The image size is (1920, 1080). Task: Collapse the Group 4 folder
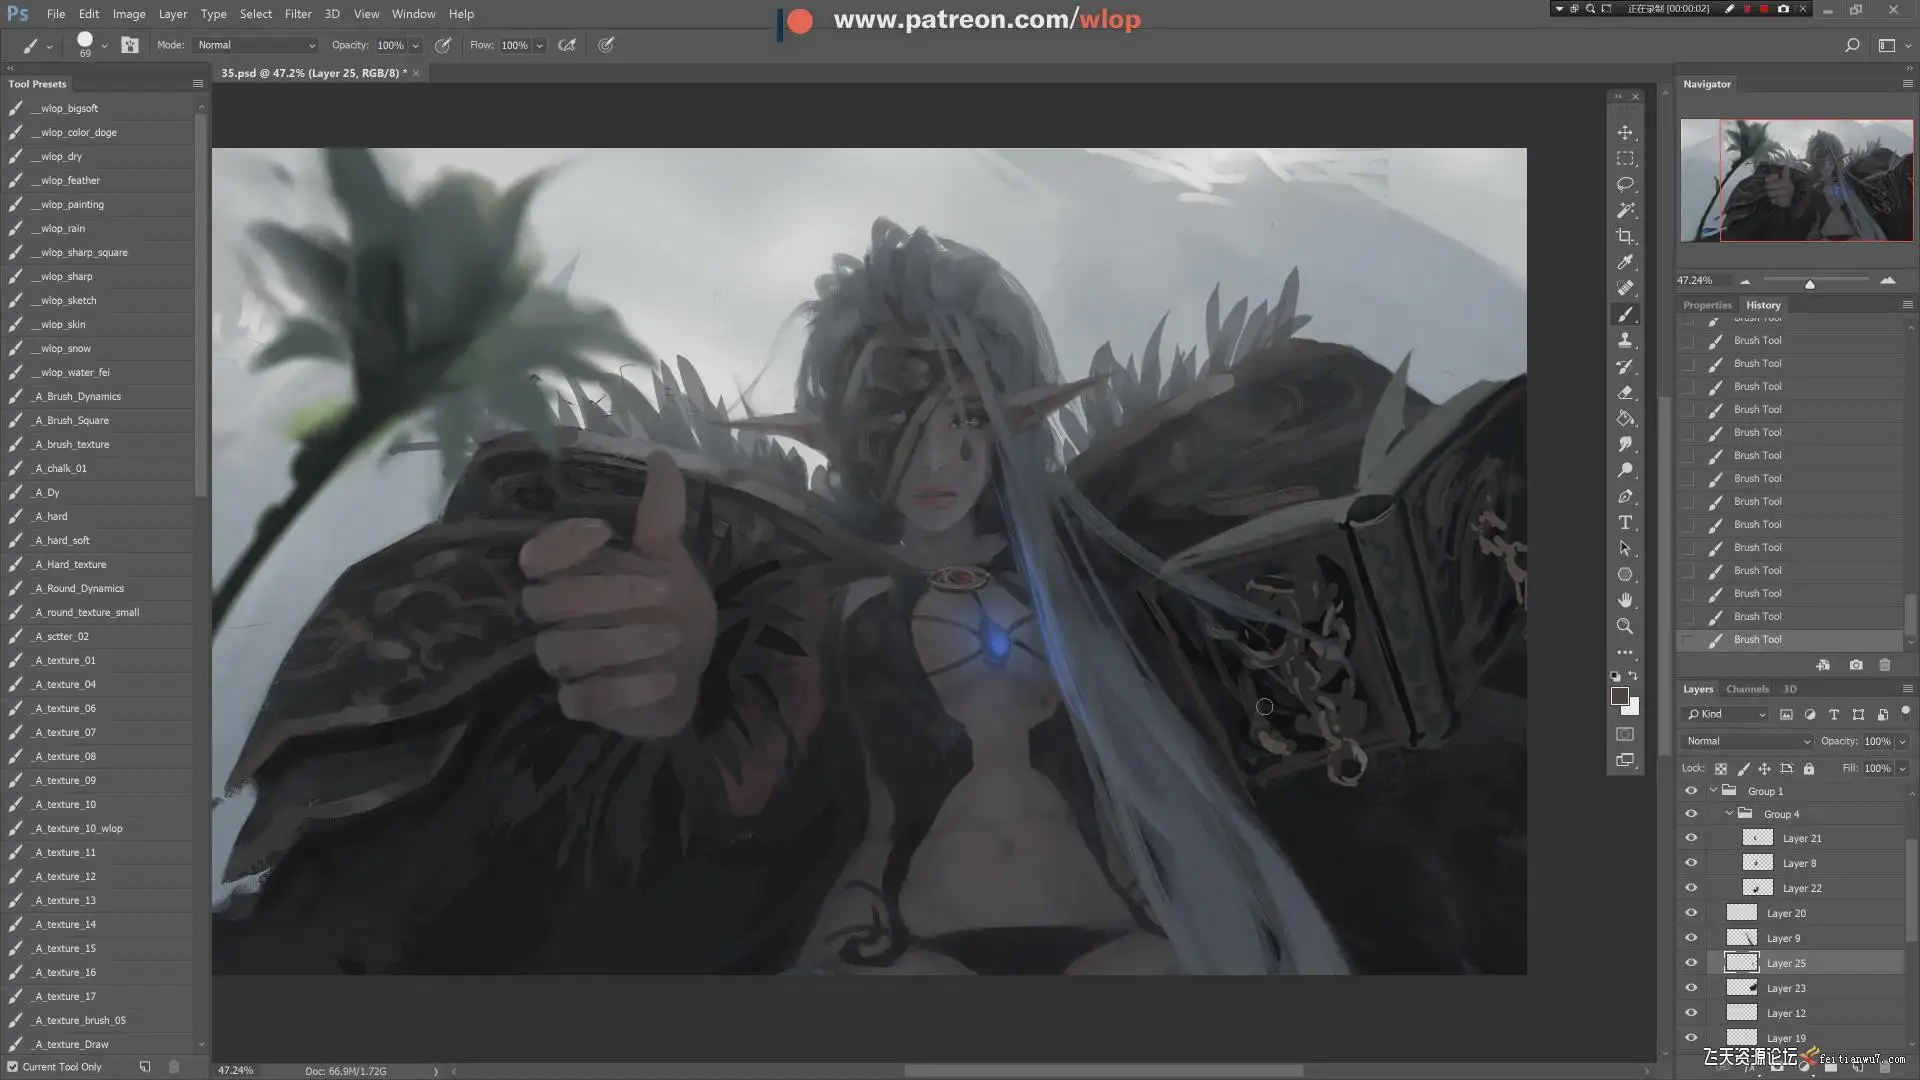(1729, 813)
